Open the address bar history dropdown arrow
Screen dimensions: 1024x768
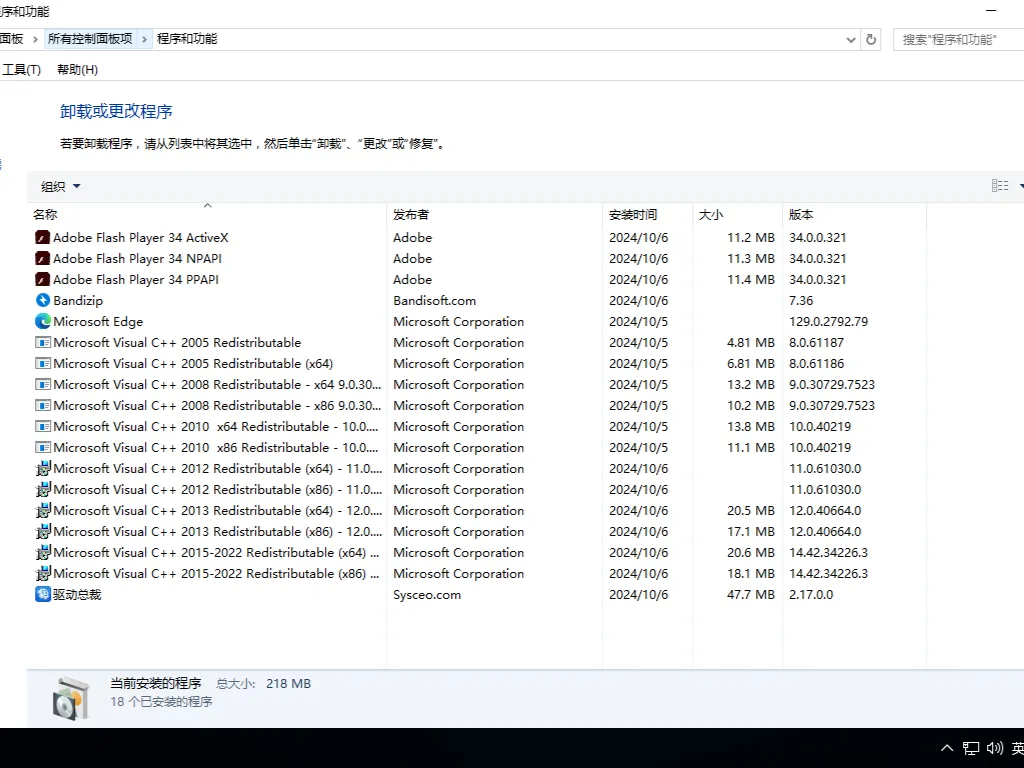click(x=850, y=39)
